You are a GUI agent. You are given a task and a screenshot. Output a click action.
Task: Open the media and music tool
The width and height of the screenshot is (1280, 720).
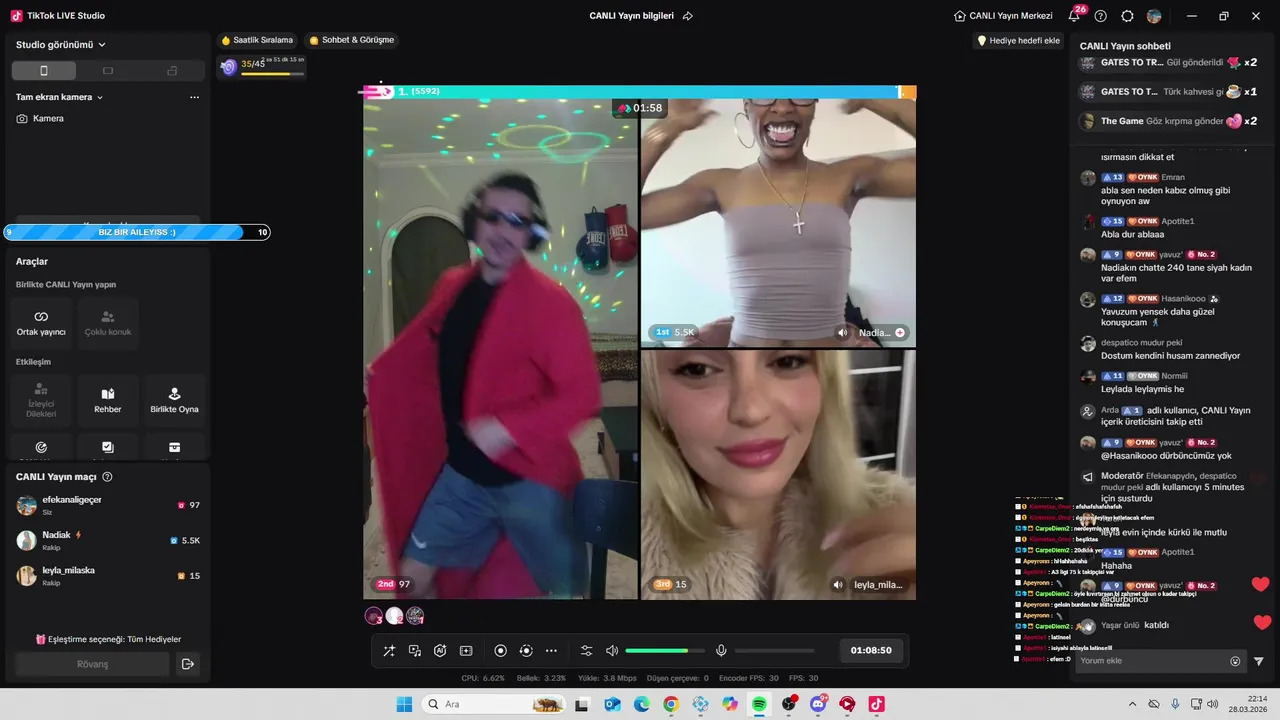tap(415, 651)
